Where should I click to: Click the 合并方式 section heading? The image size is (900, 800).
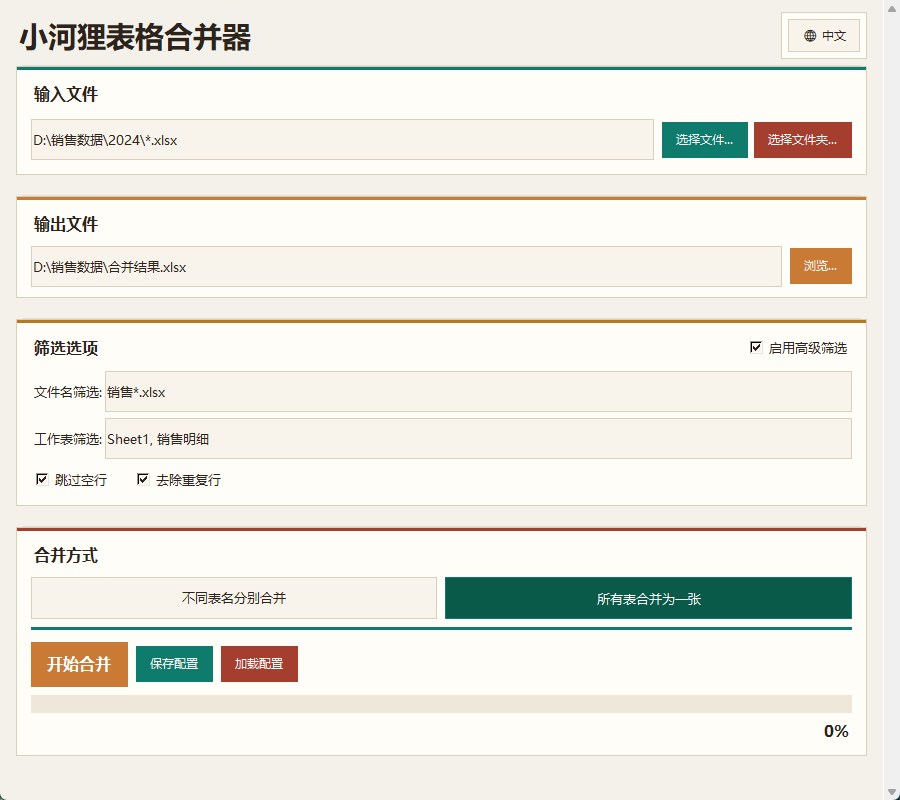[65, 556]
